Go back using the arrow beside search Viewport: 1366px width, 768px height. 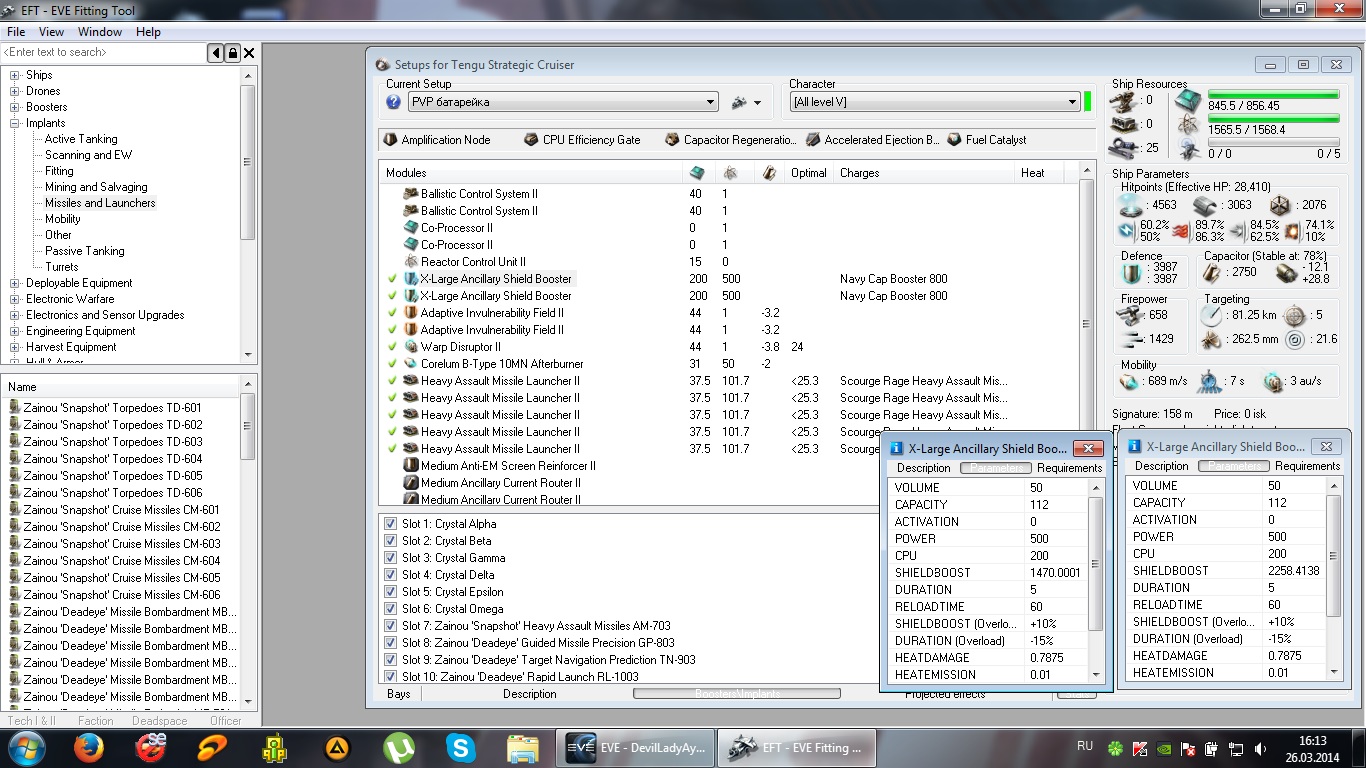click(x=216, y=53)
